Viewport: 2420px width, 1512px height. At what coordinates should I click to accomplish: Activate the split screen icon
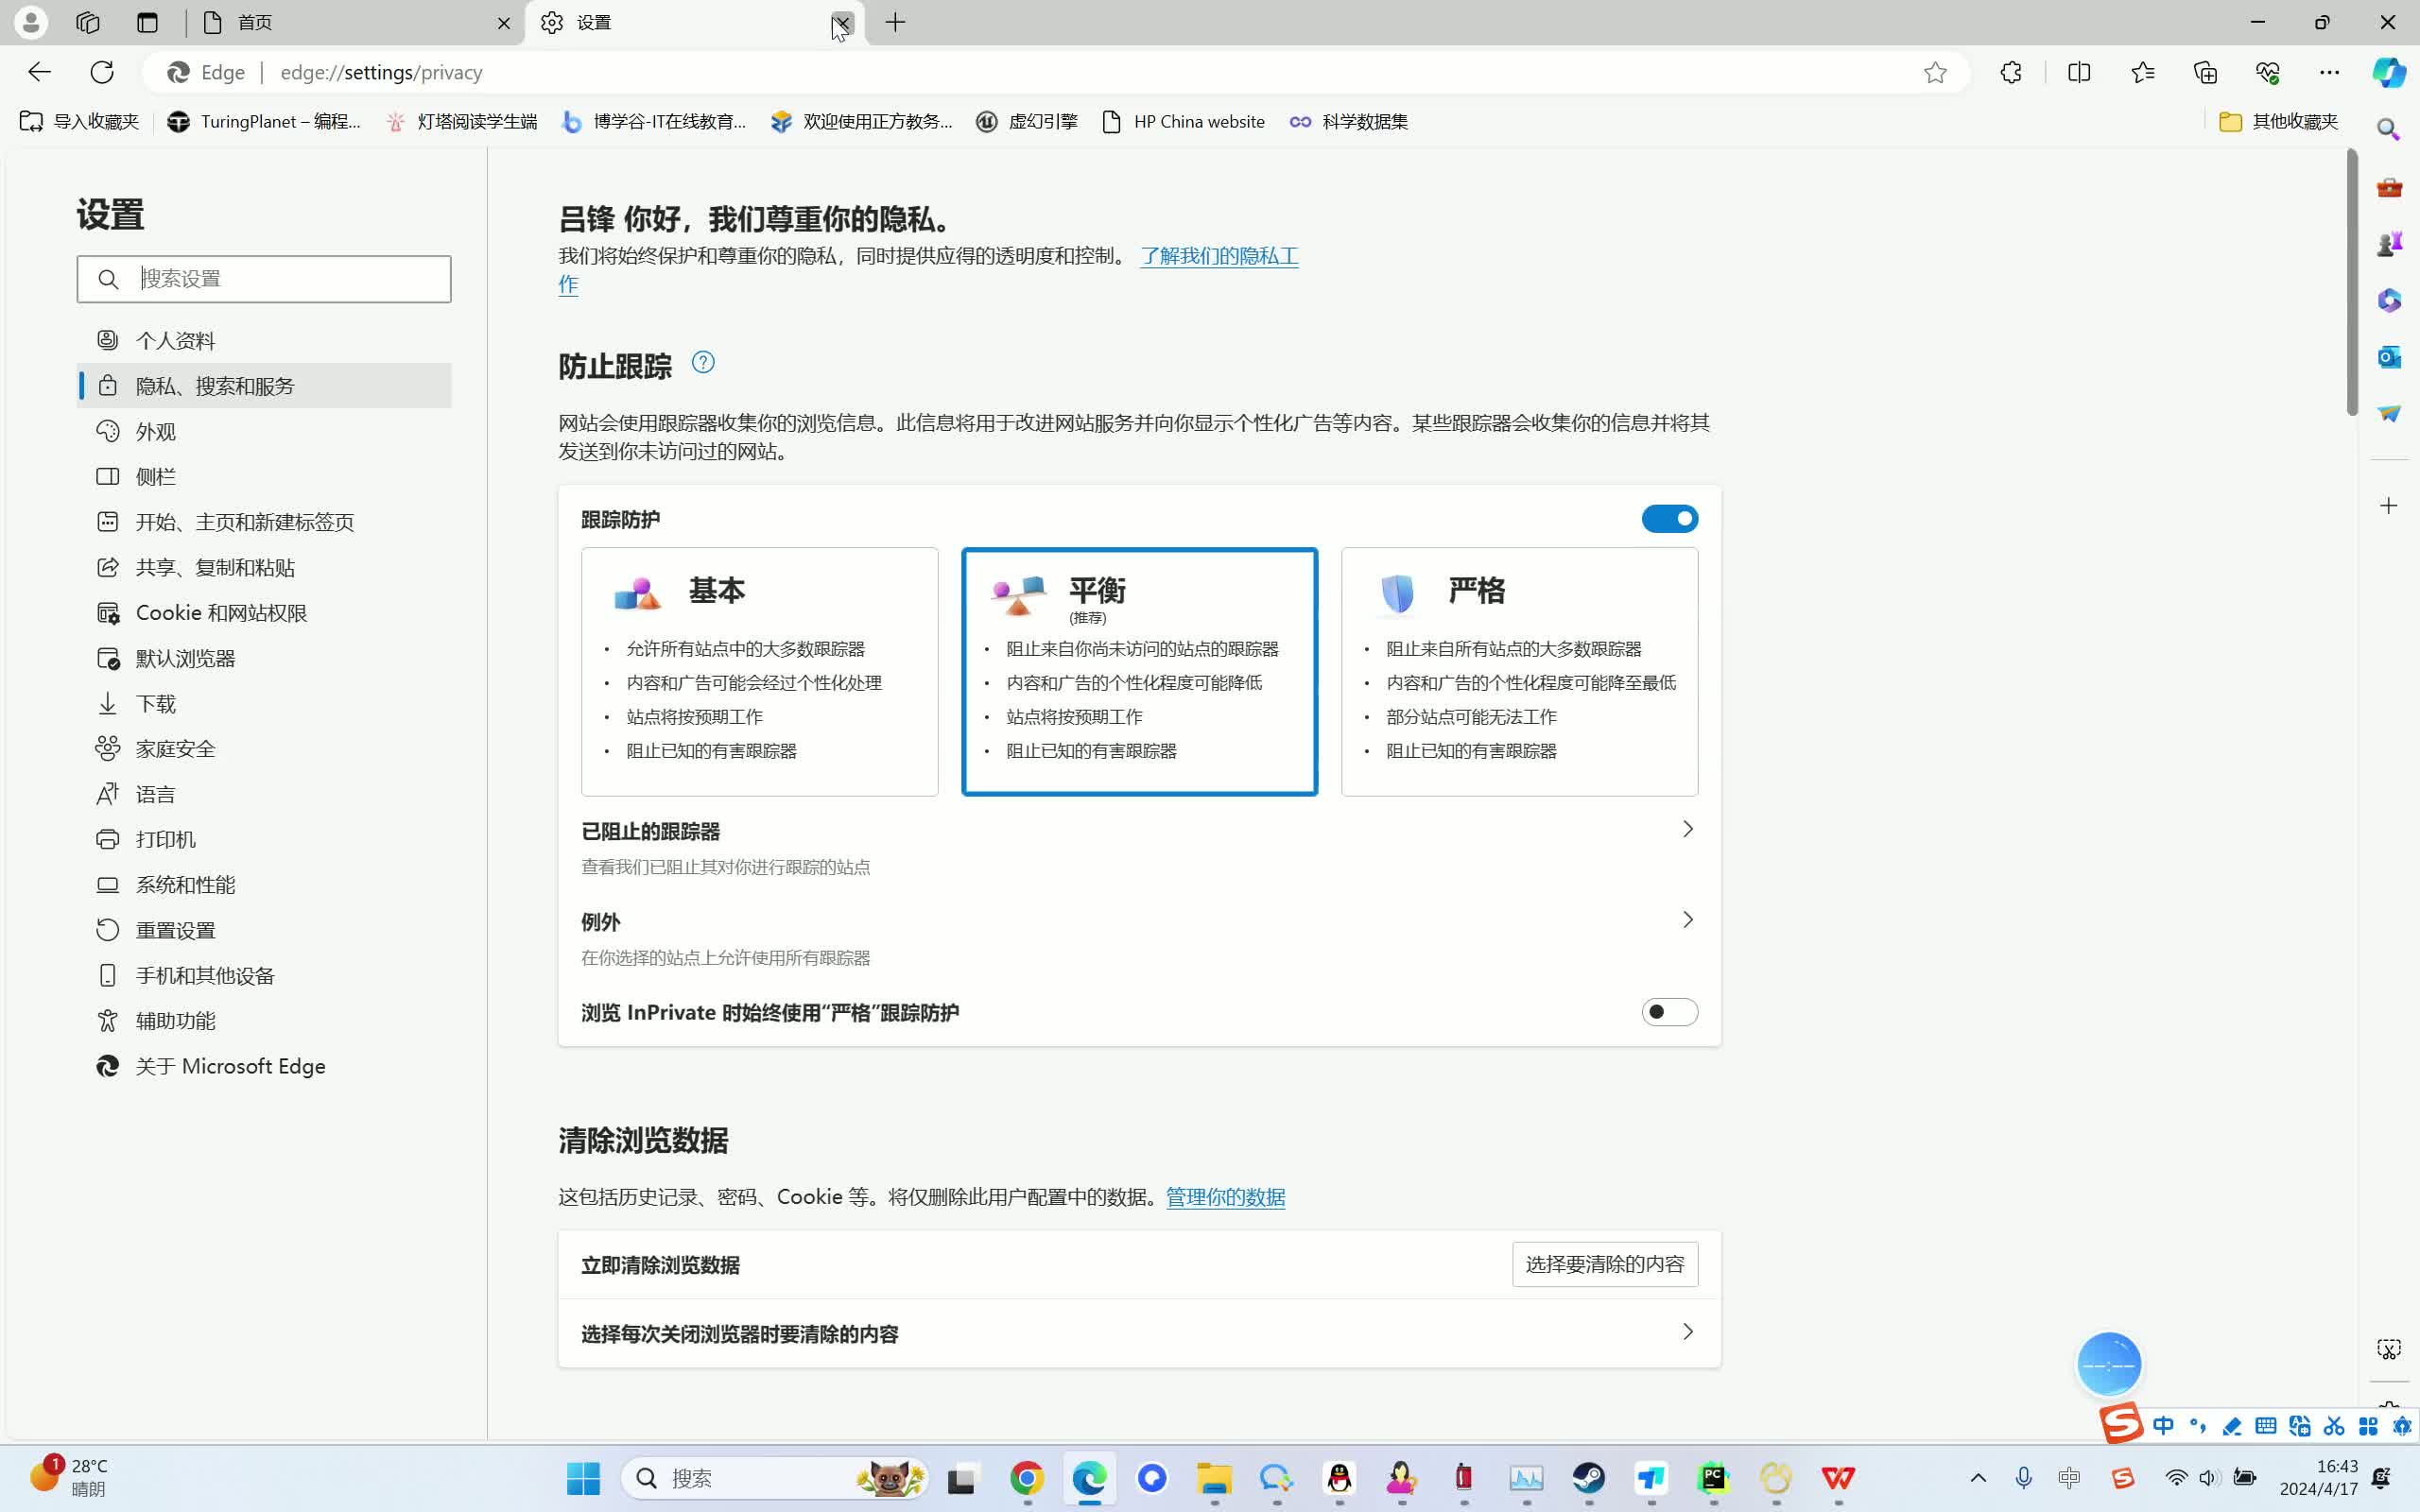[2080, 72]
